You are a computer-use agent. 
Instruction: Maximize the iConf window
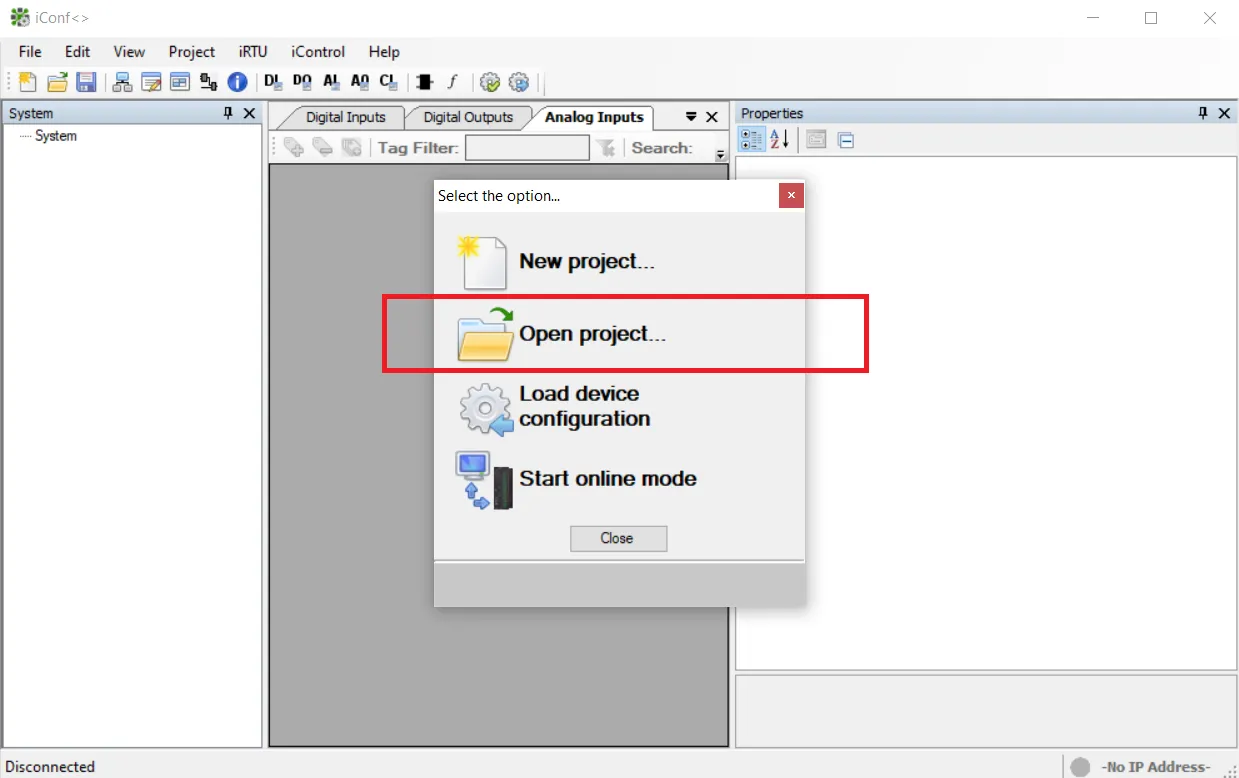1151,18
